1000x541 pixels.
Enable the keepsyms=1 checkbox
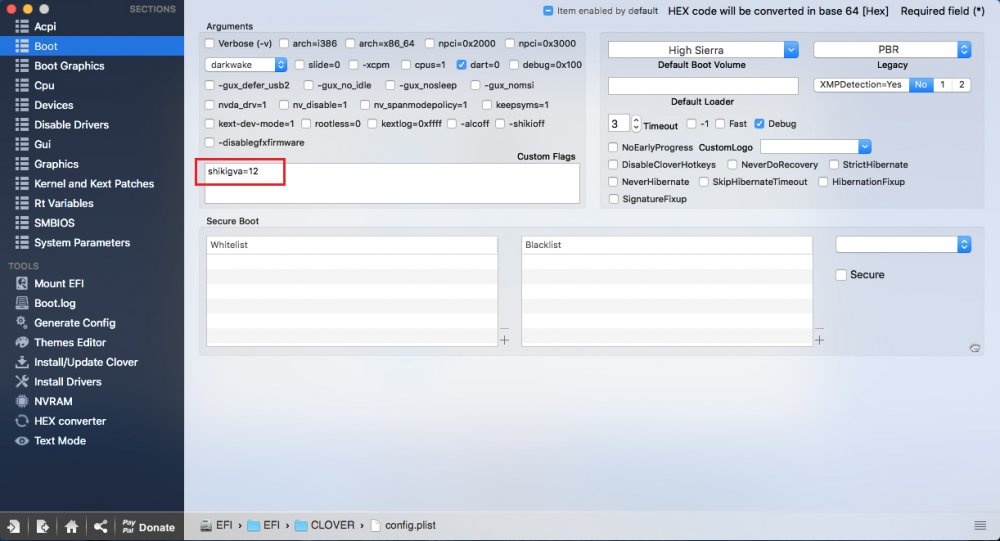(487, 105)
